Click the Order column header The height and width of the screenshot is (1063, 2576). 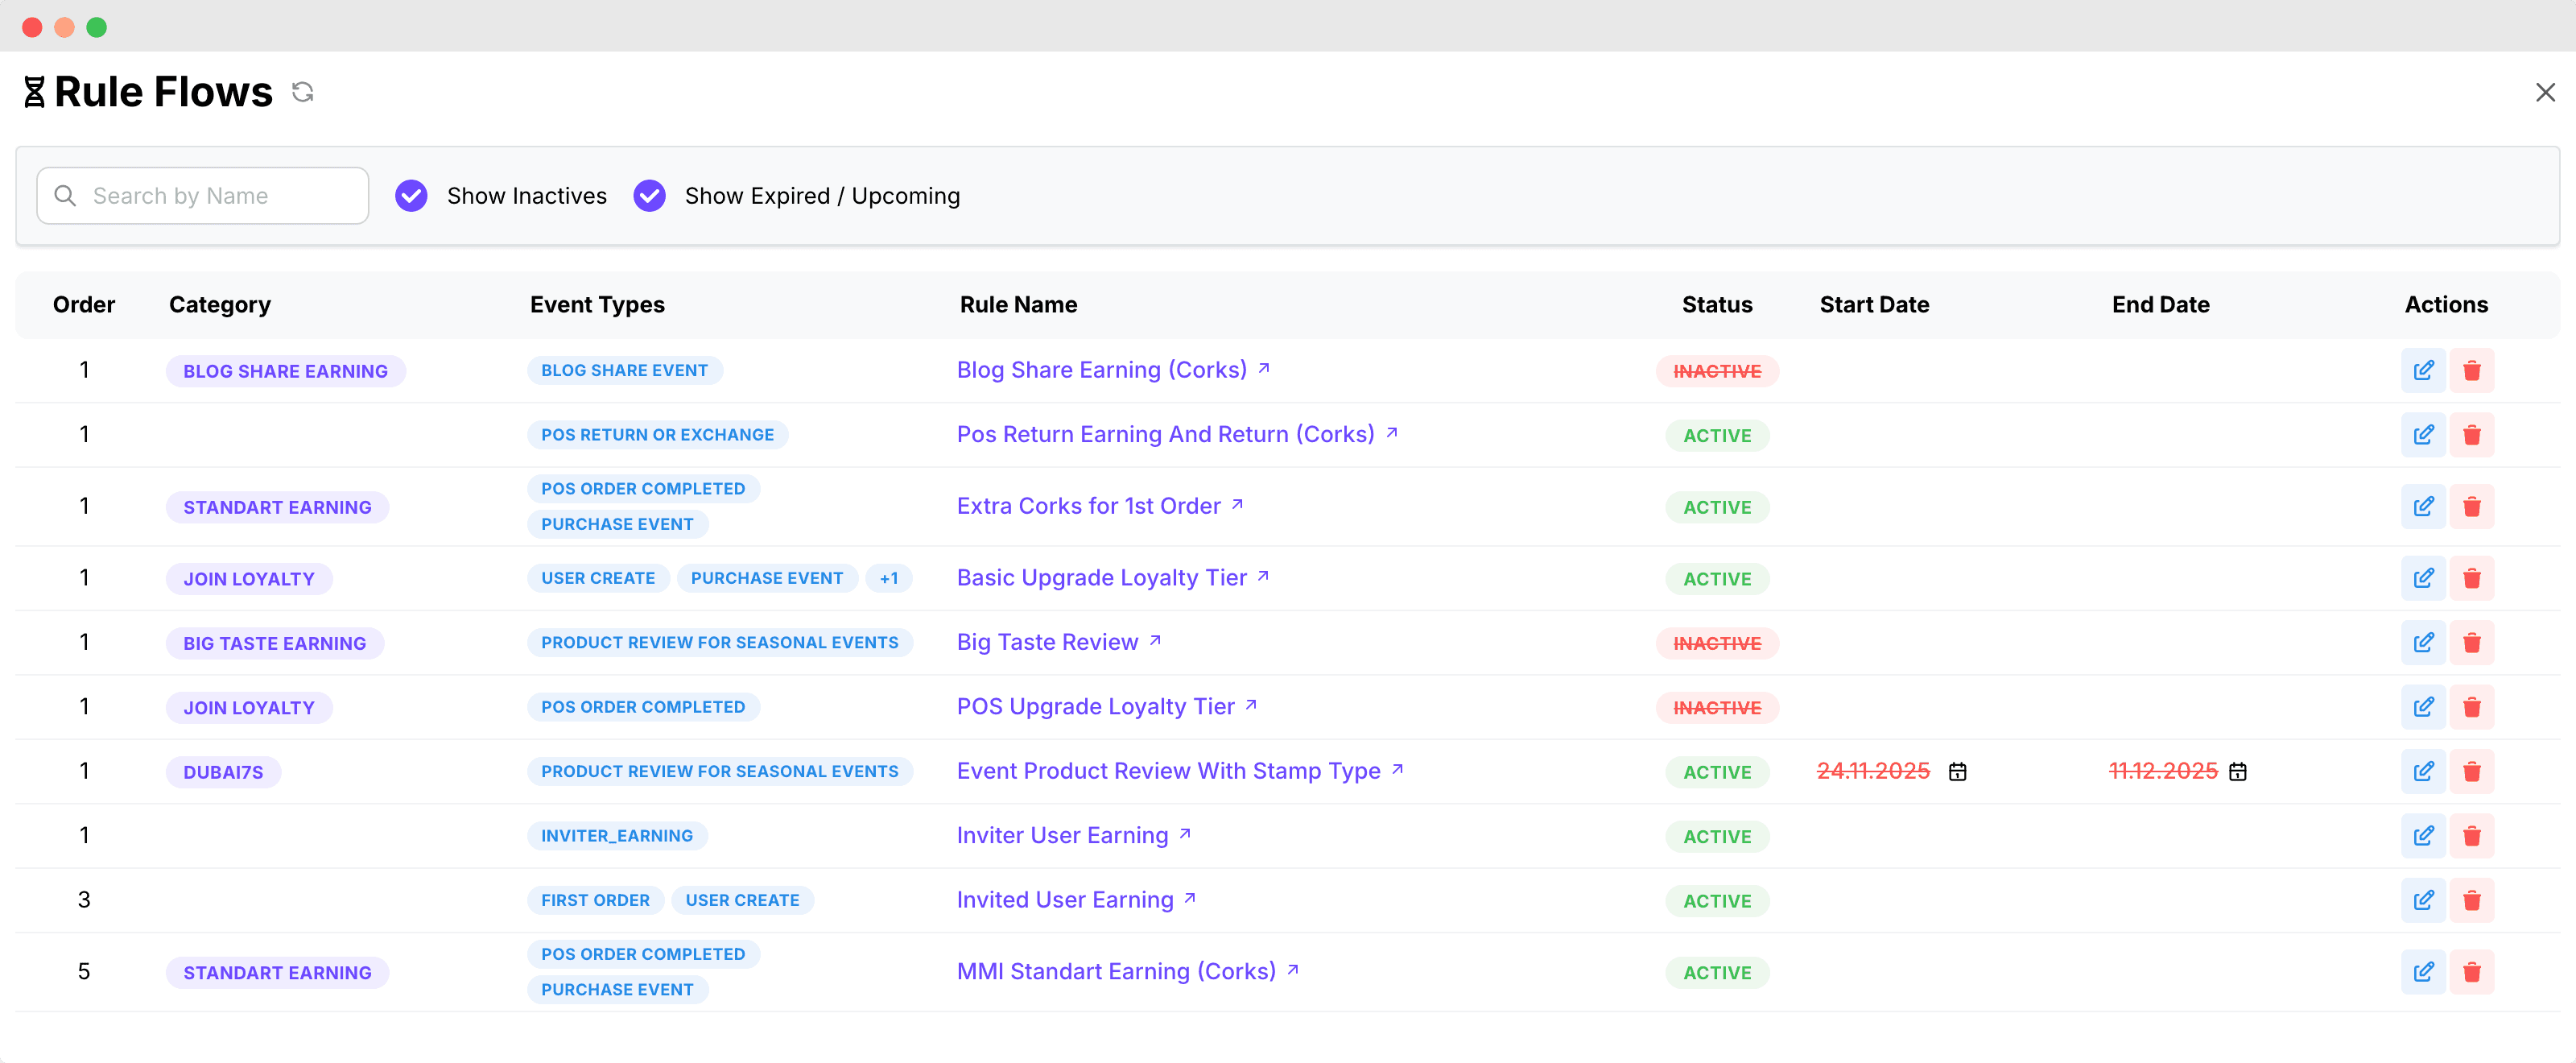pyautogui.click(x=84, y=305)
